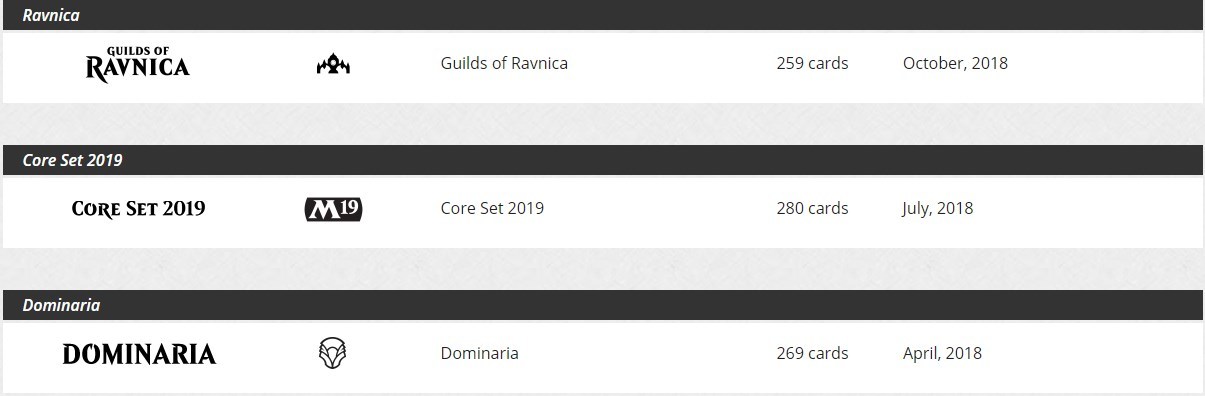This screenshot has width=1205, height=396.
Task: Select the Guilds of Ravnica table row
Action: pos(602,66)
